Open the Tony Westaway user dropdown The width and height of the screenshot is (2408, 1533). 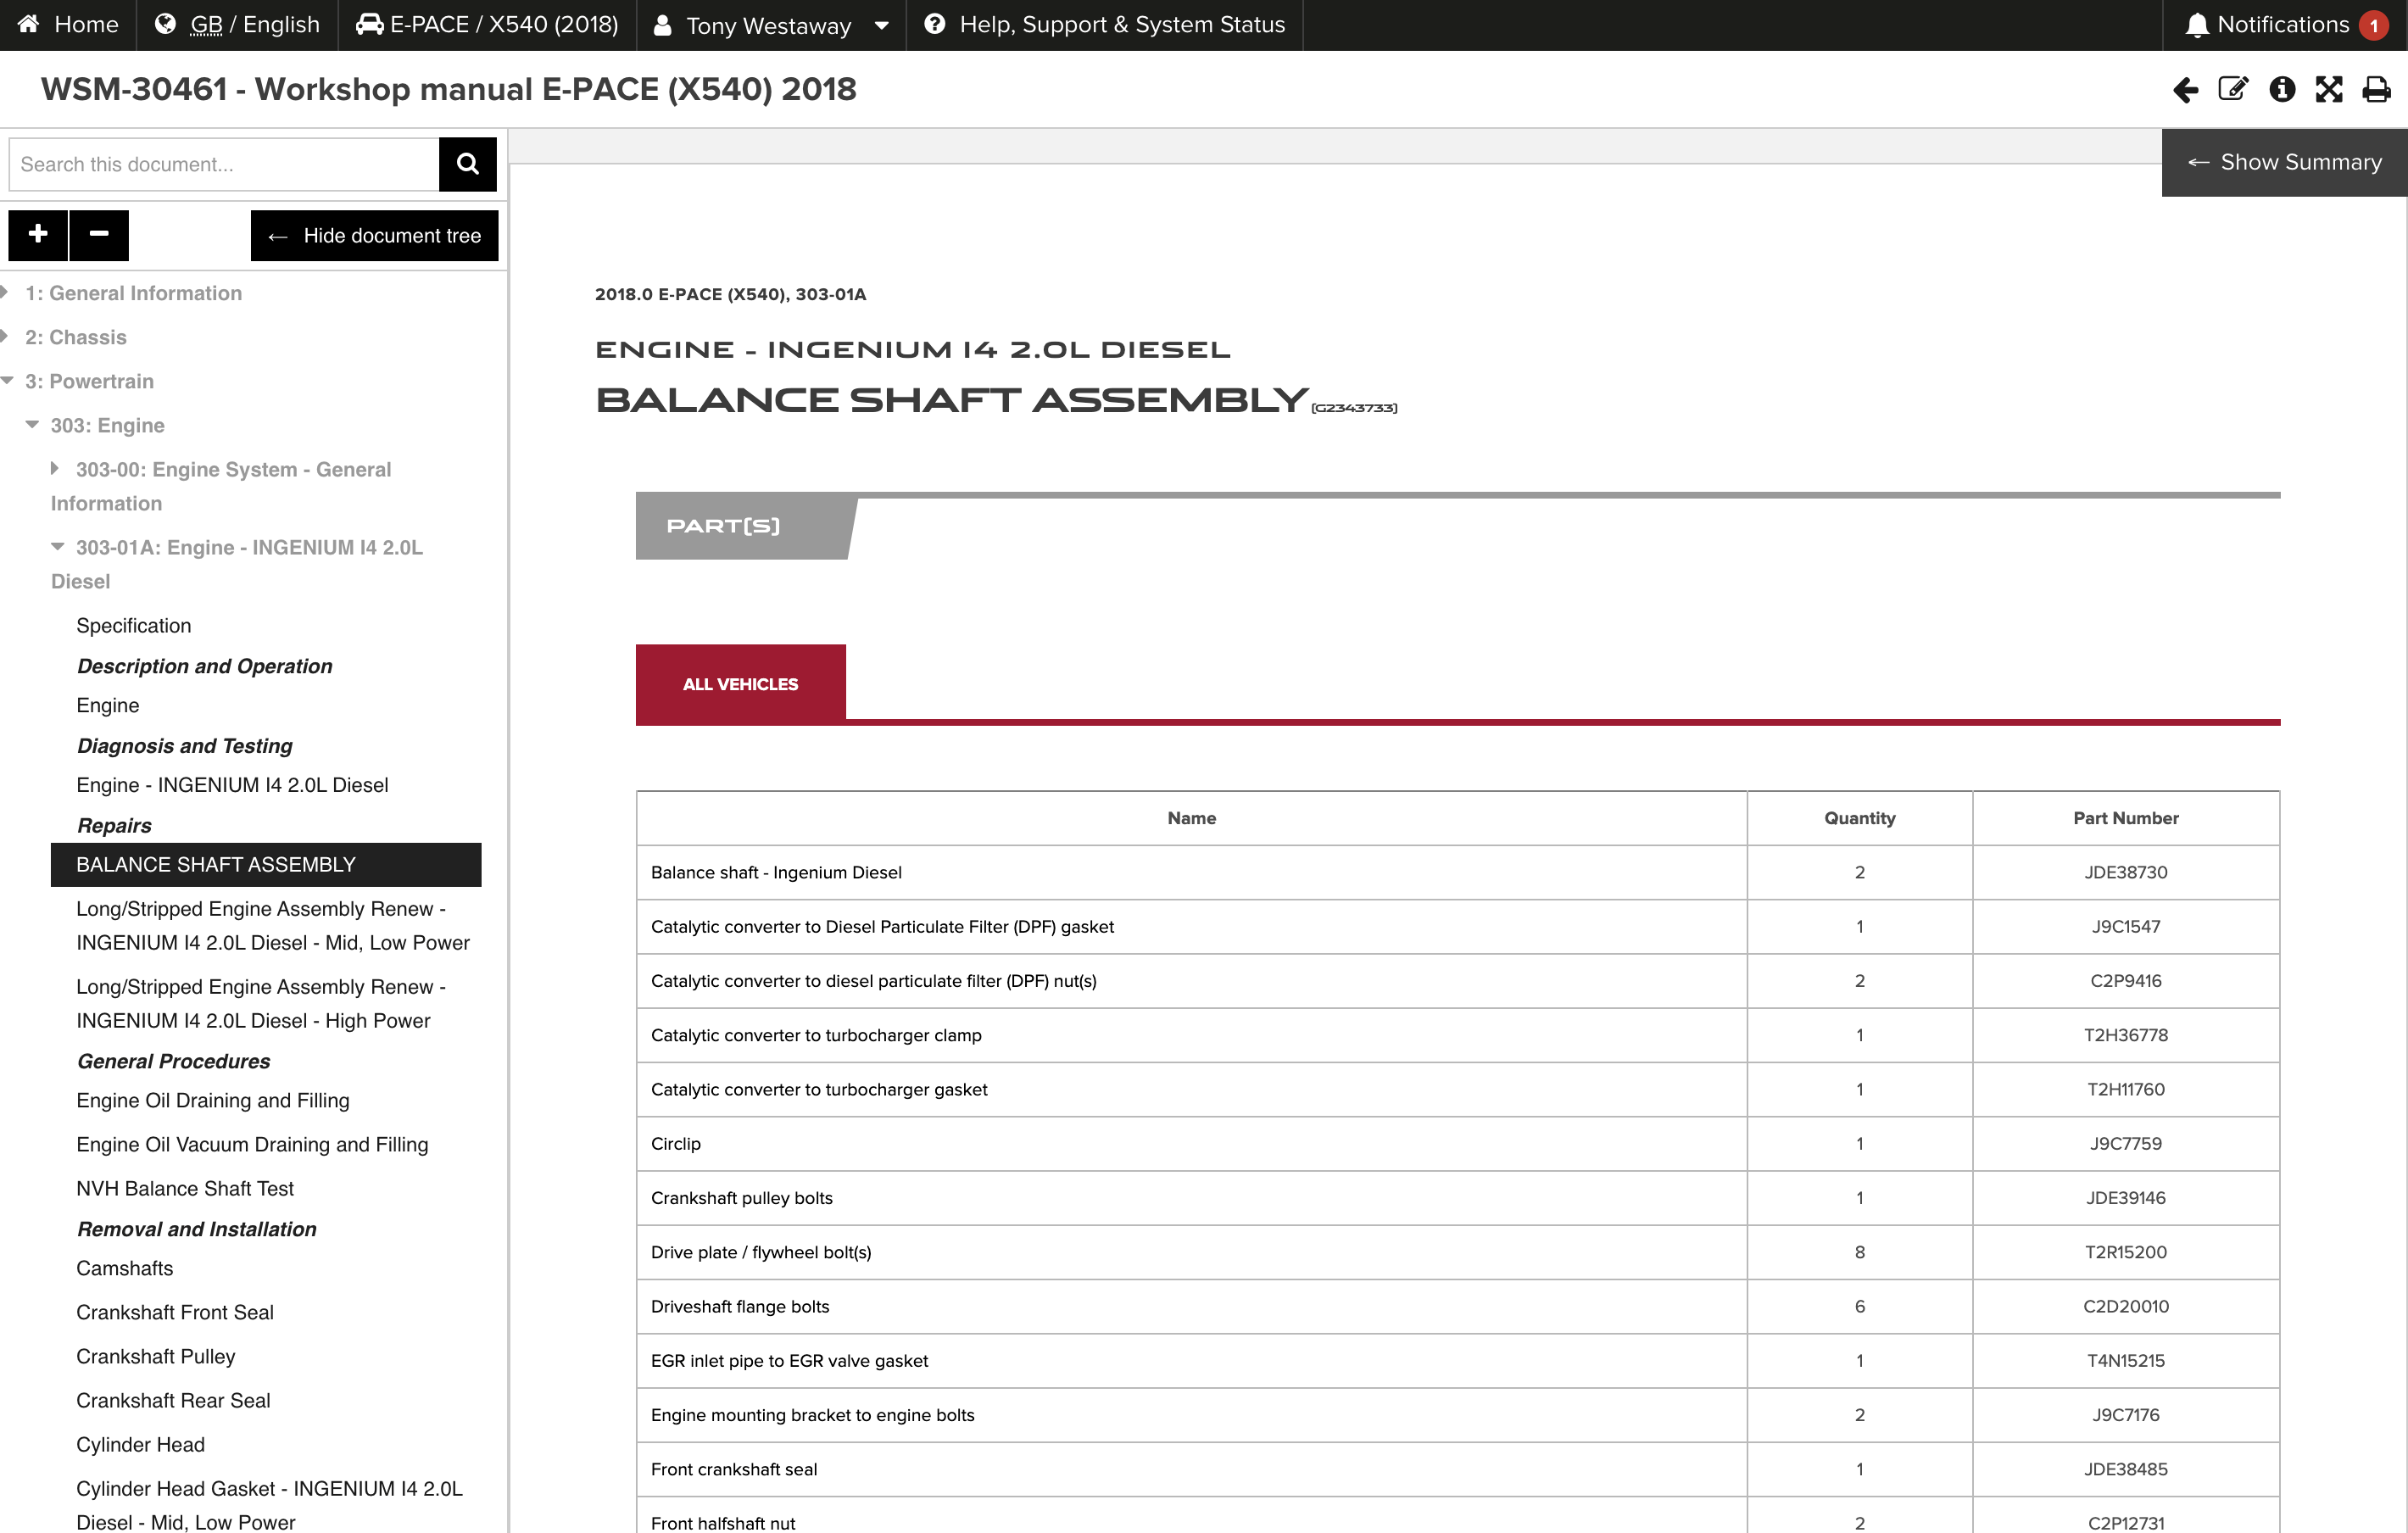point(770,25)
